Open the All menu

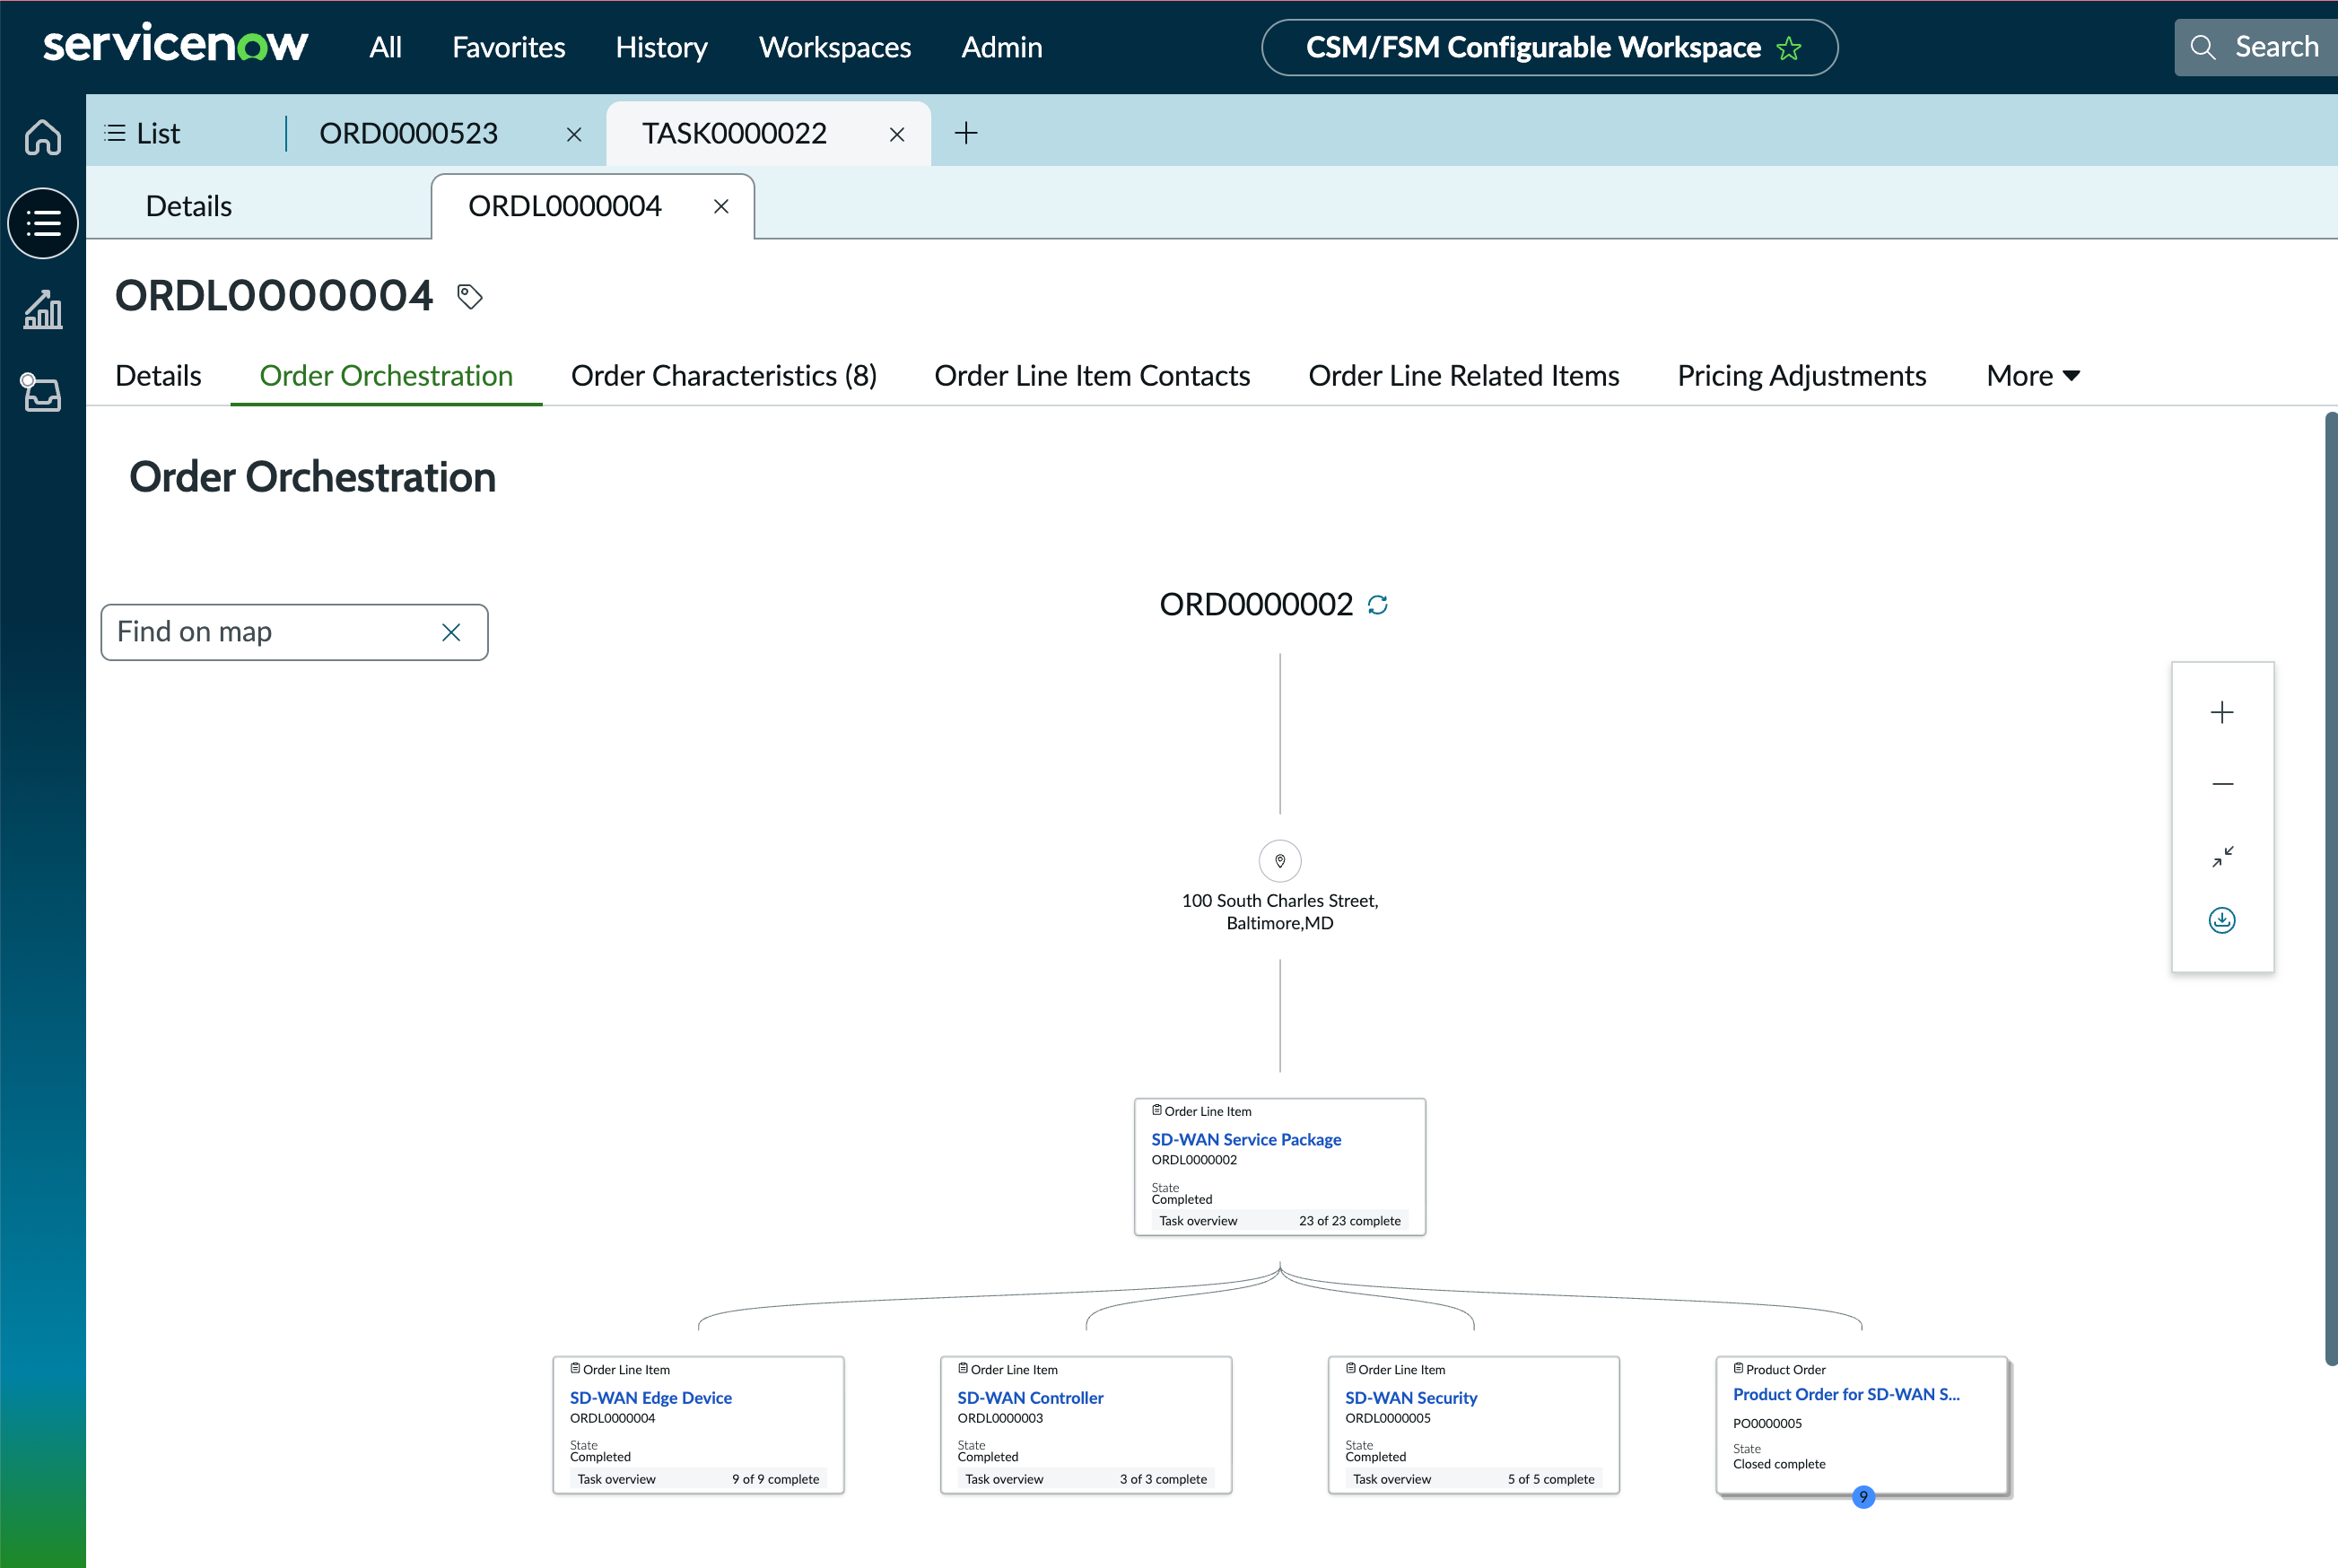[385, 47]
